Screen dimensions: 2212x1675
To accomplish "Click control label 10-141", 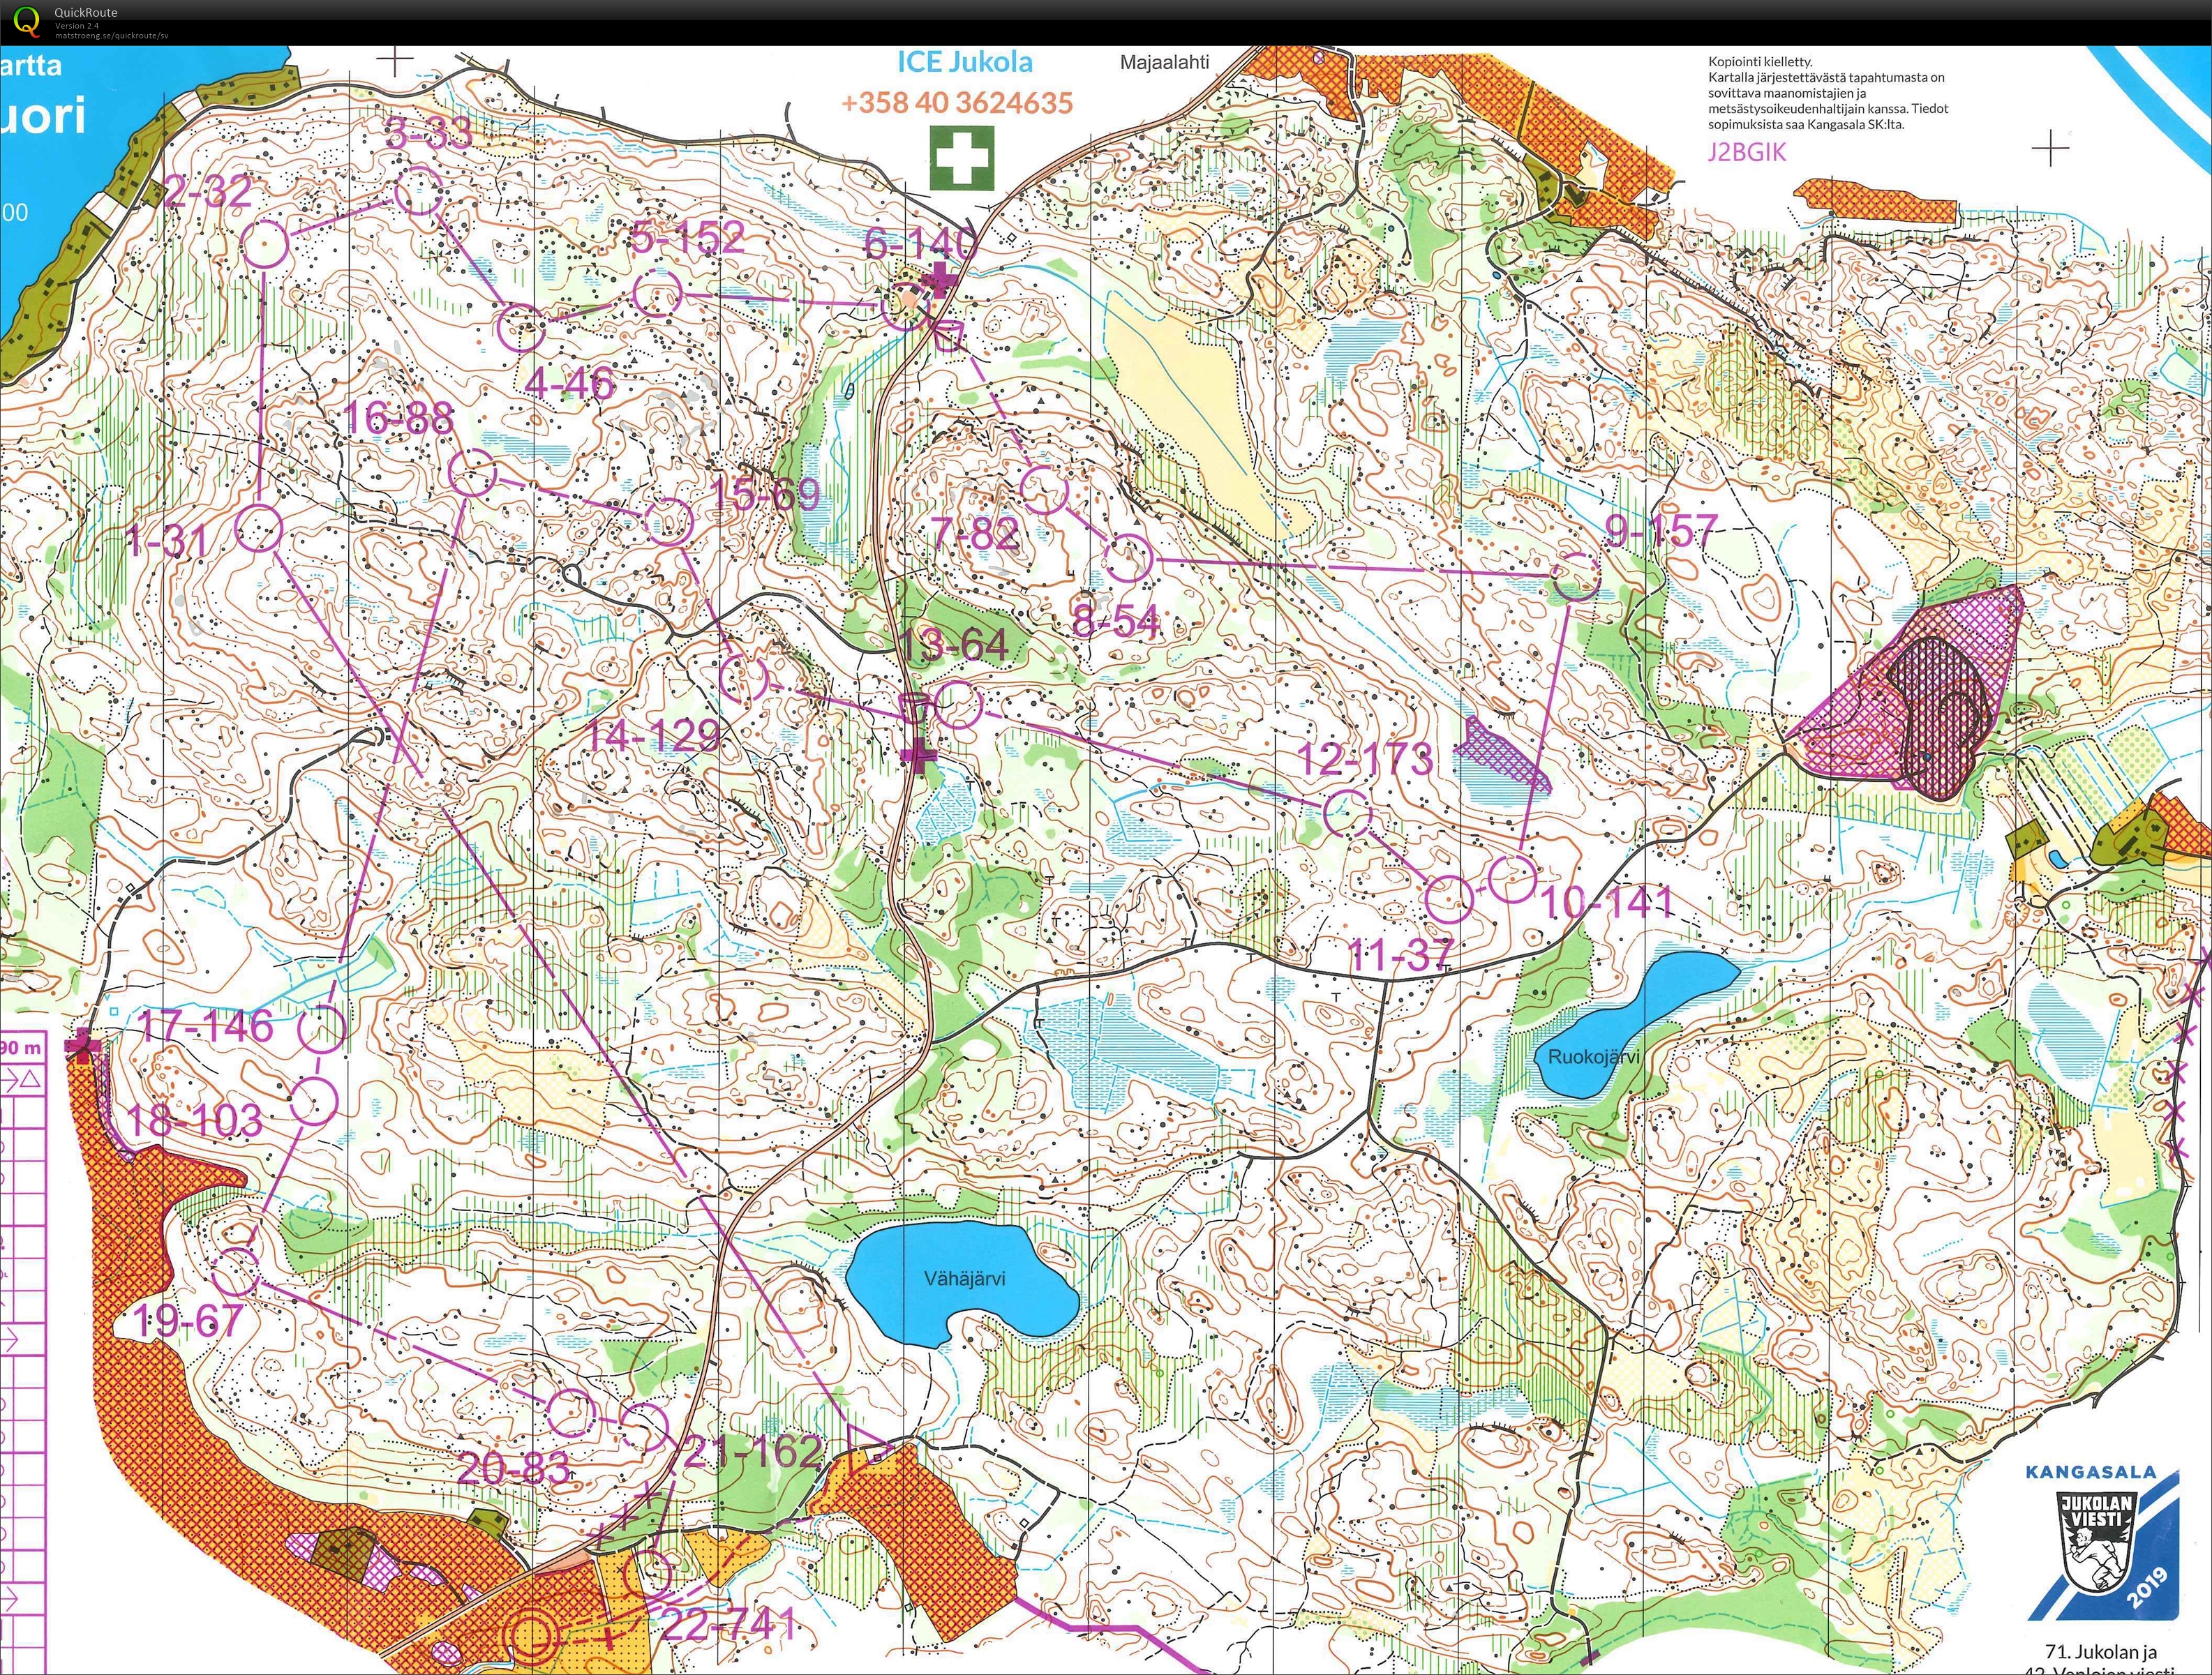I will pyautogui.click(x=1608, y=903).
